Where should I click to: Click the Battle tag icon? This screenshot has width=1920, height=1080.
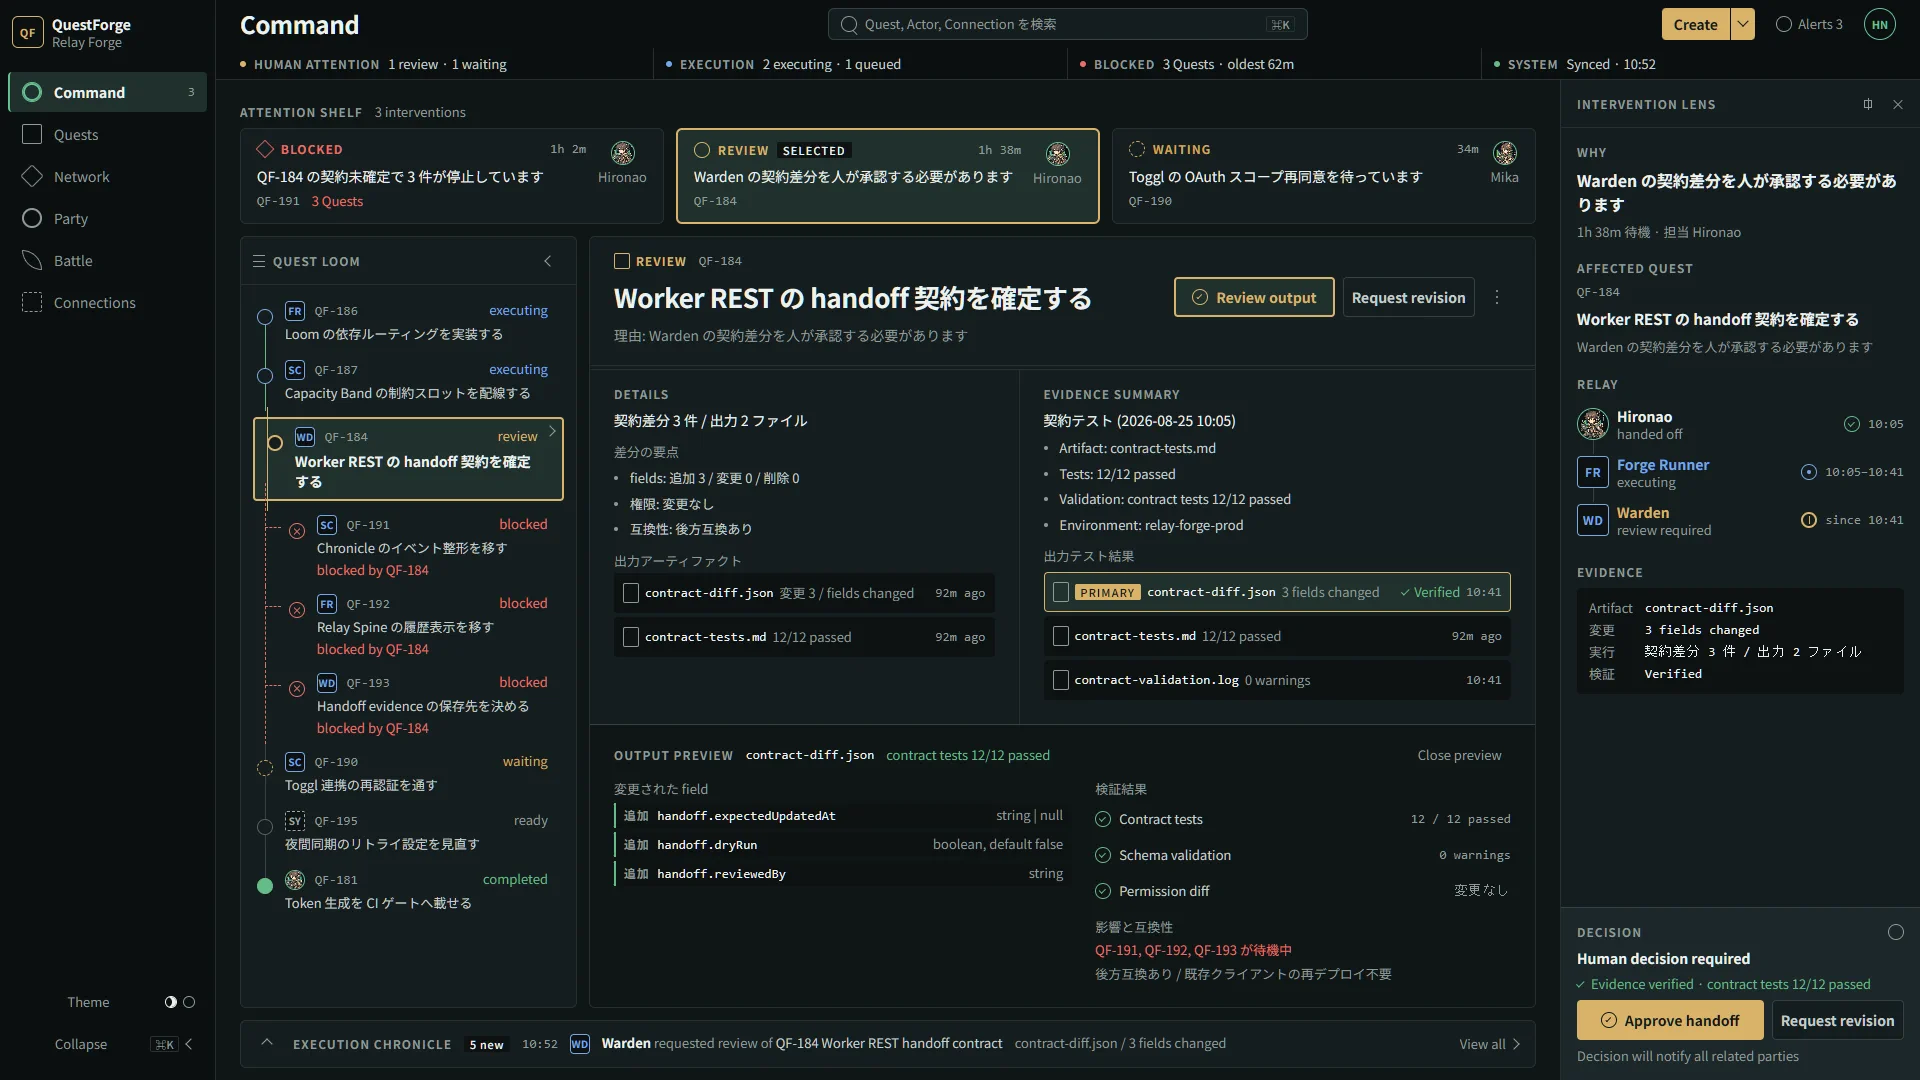pos(32,260)
